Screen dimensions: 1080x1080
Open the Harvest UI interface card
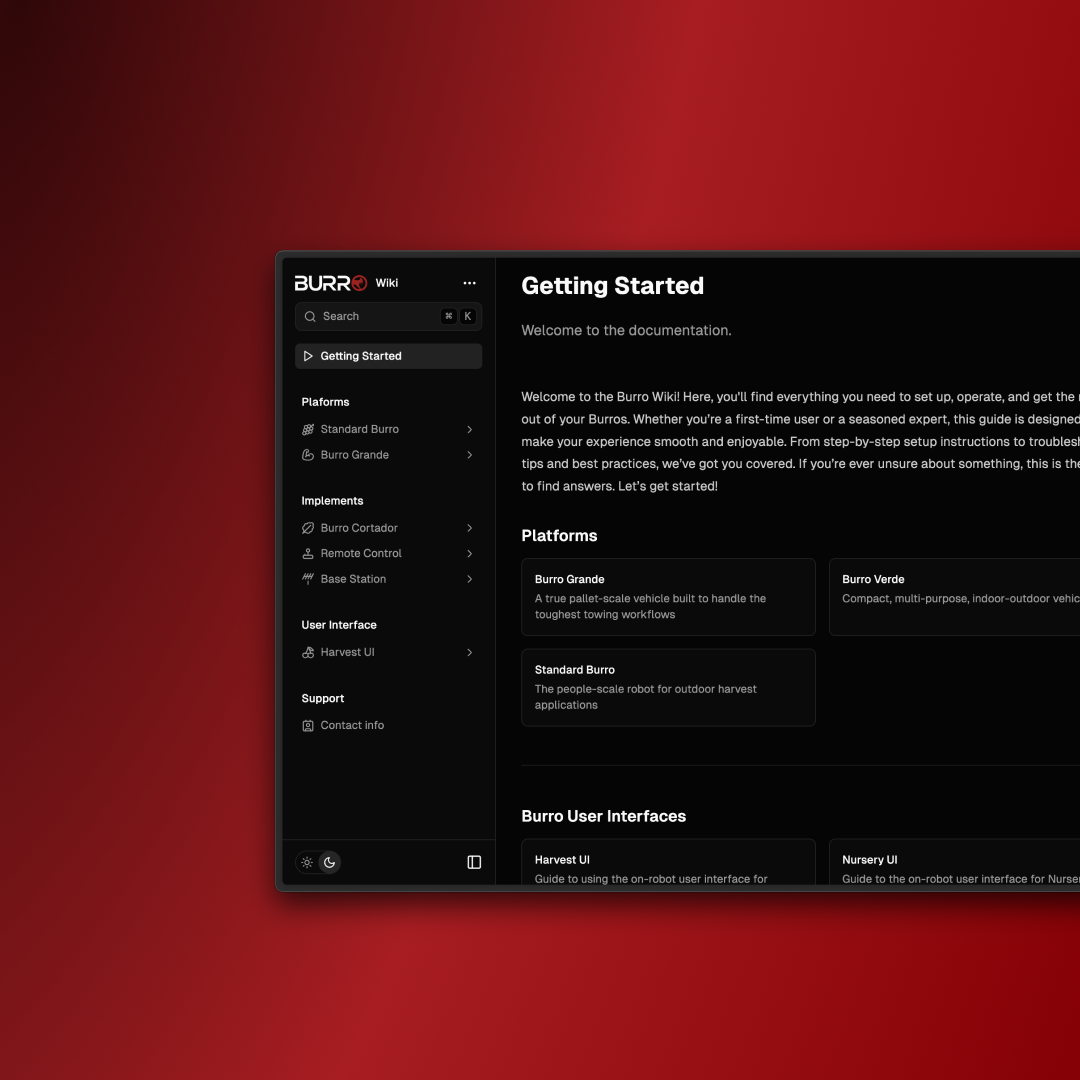[668, 862]
